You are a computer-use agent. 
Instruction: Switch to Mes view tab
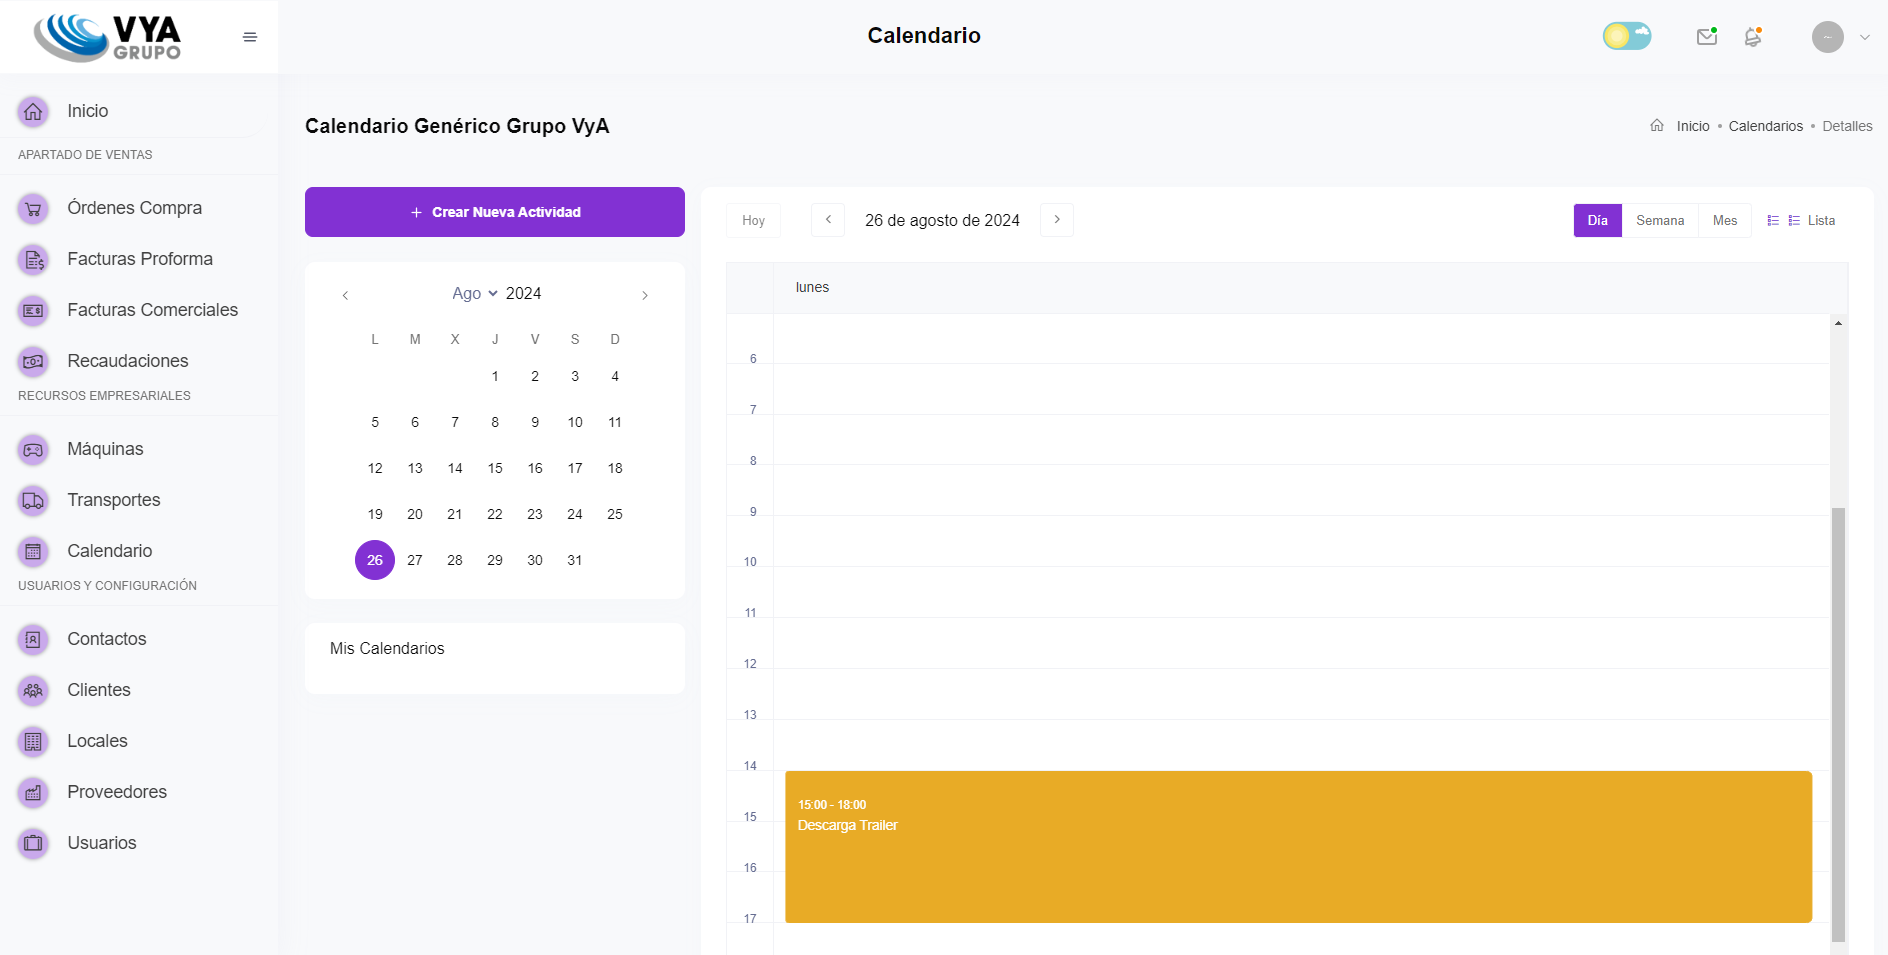(1725, 220)
